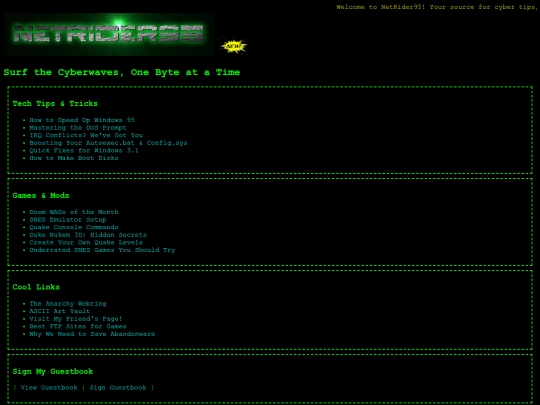Click the View Guestbook link
This screenshot has height=405, width=540.
click(x=49, y=387)
